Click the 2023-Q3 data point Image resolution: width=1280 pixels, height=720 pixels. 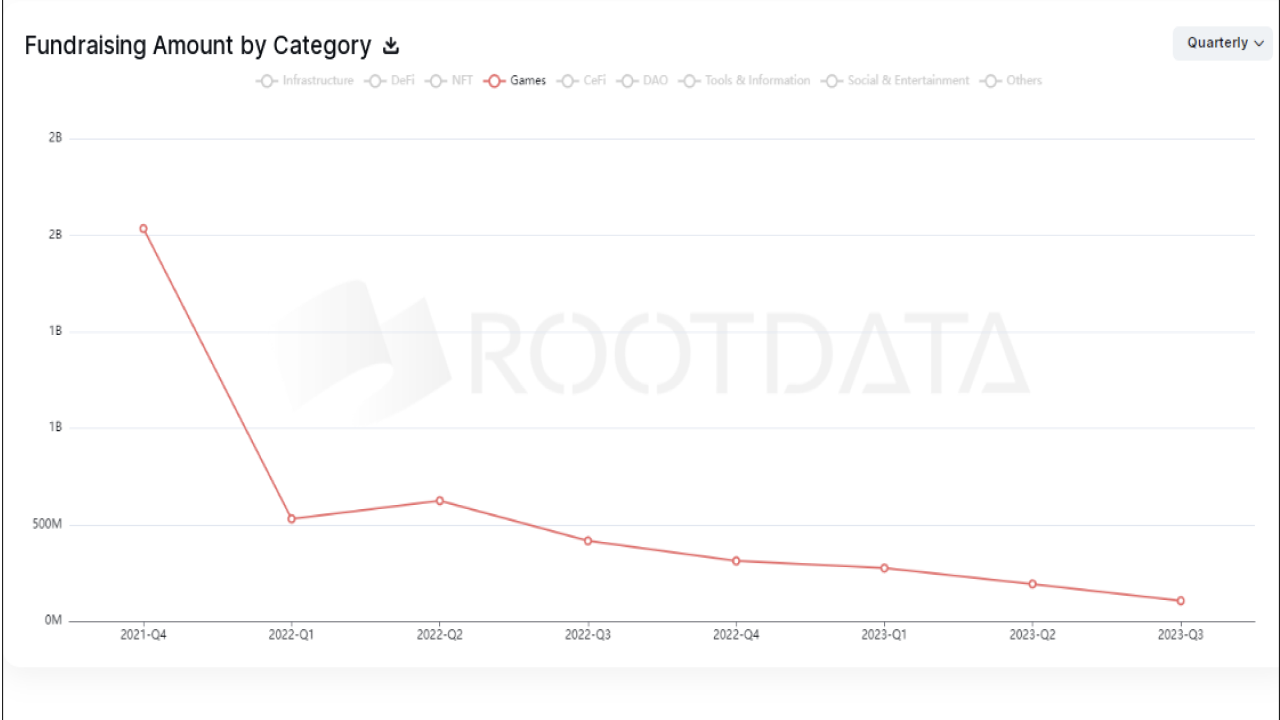[1180, 601]
